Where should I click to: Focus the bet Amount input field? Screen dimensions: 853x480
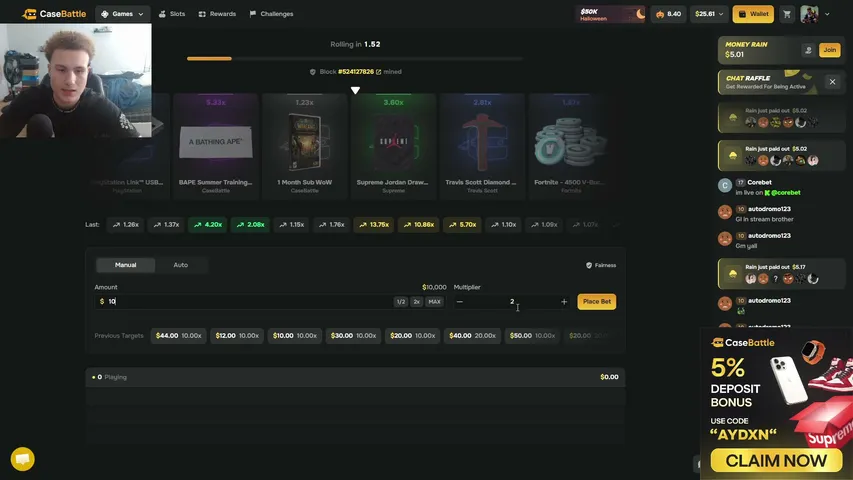[245, 301]
